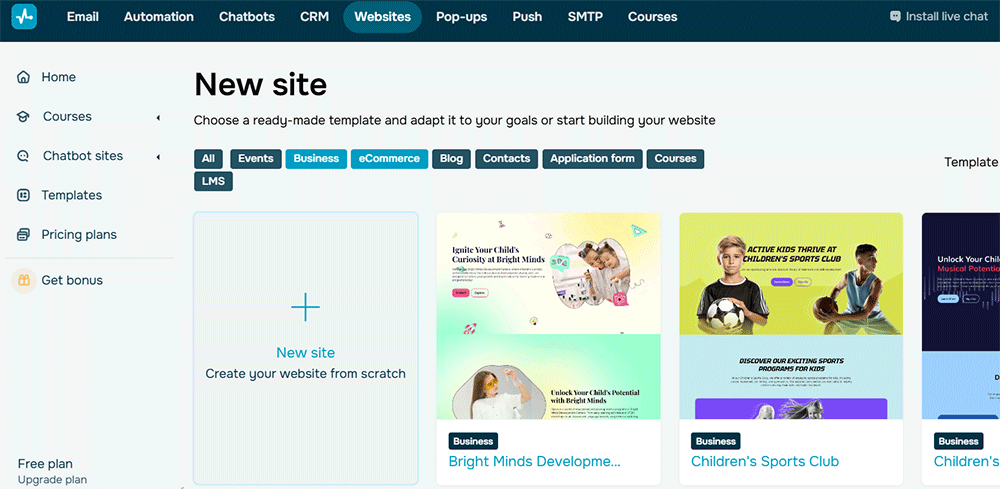Expand the Chatbot sites submenu arrow
1000x489 pixels.
coord(158,157)
